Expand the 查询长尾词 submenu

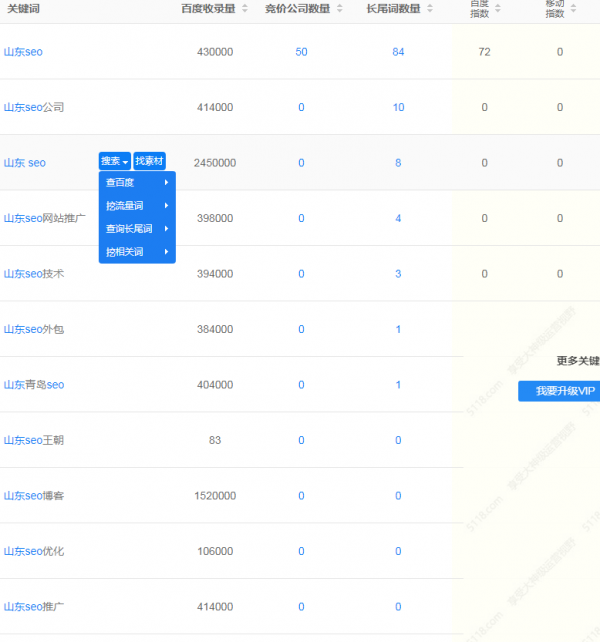click(x=137, y=229)
